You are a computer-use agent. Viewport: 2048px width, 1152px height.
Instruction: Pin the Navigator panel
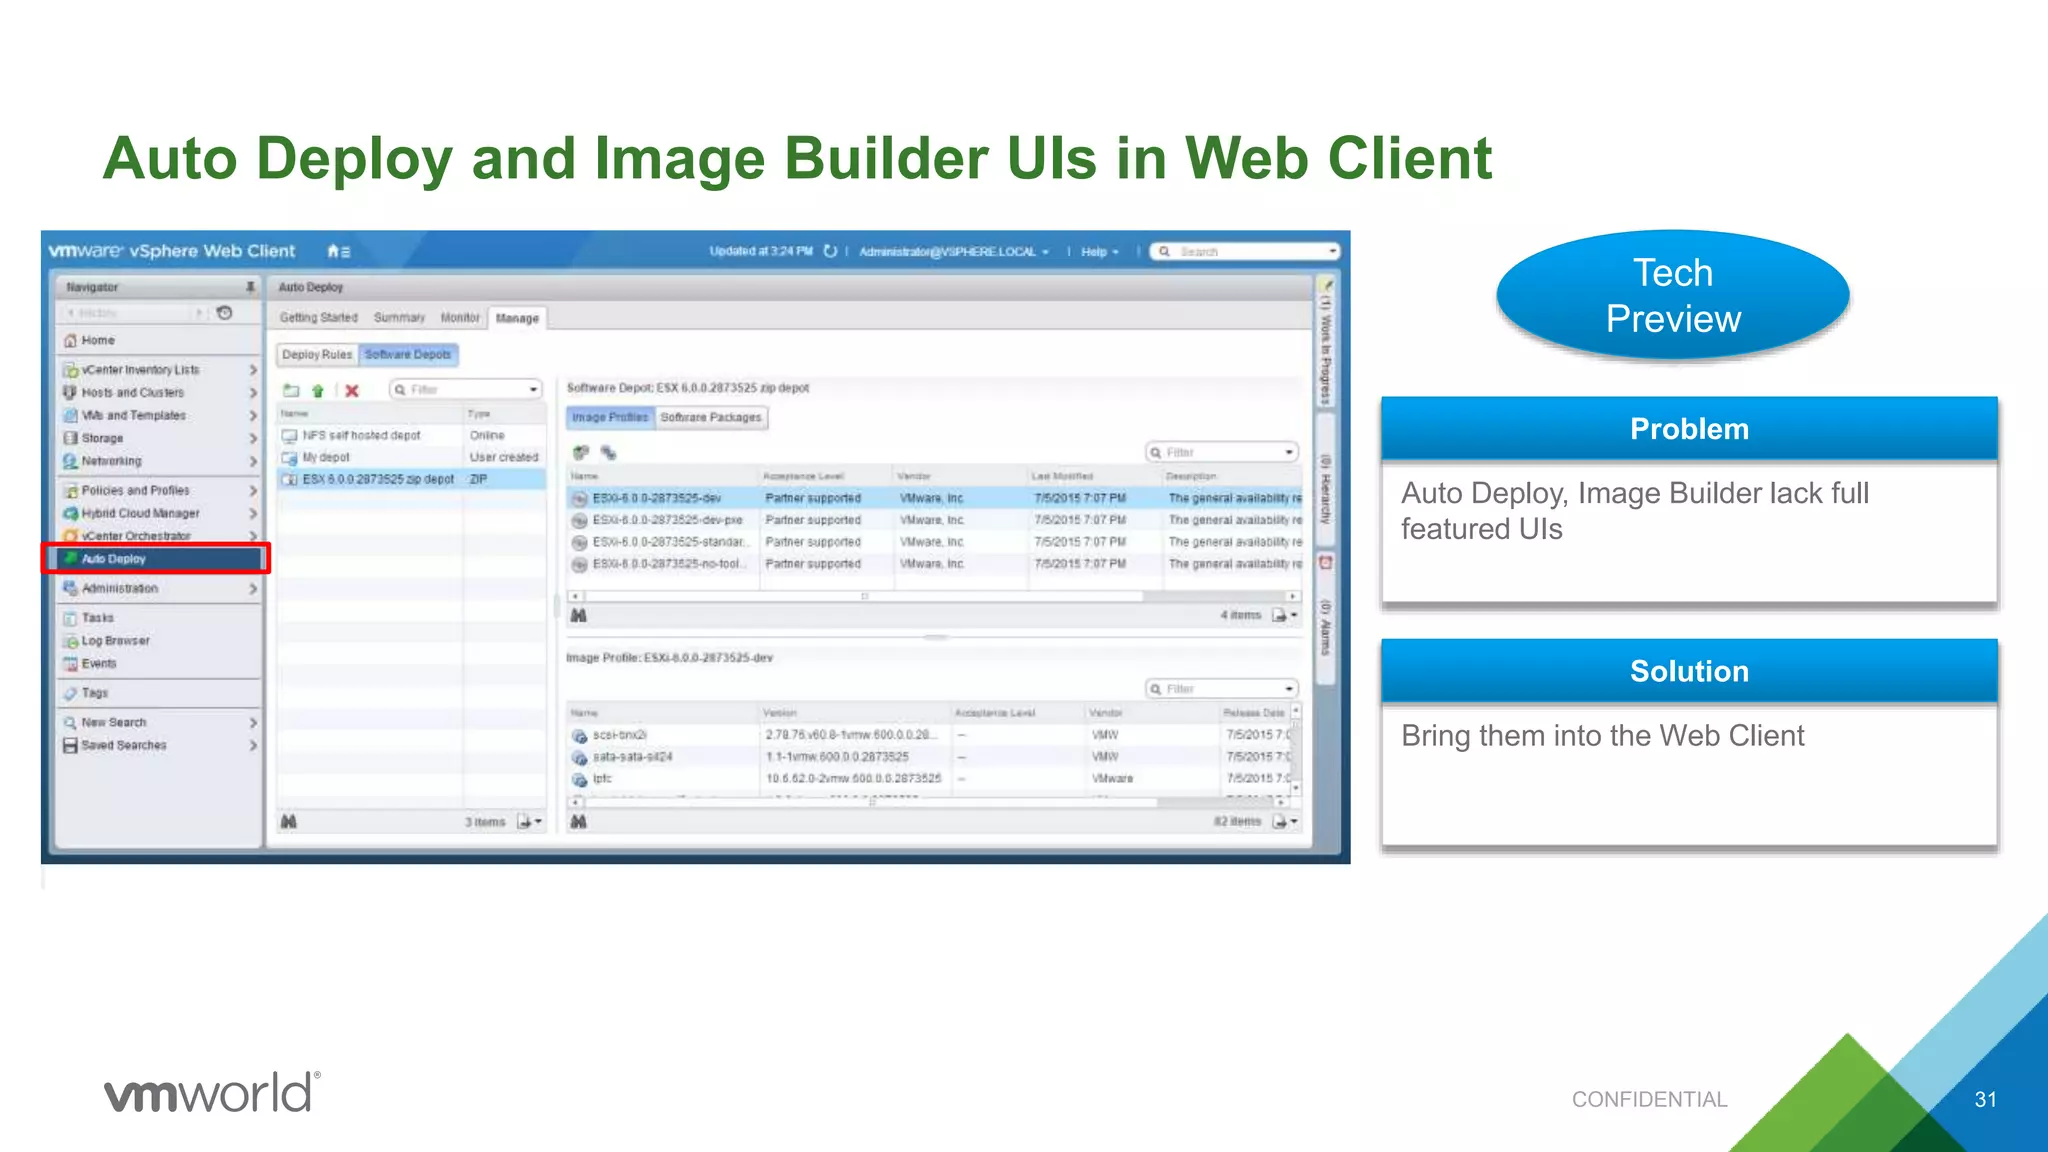pos(250,287)
